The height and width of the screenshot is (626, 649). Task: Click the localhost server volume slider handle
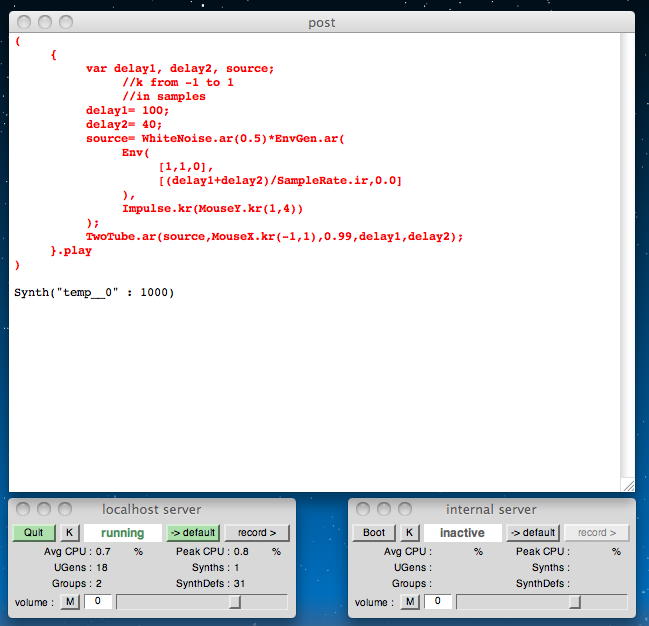(235, 602)
